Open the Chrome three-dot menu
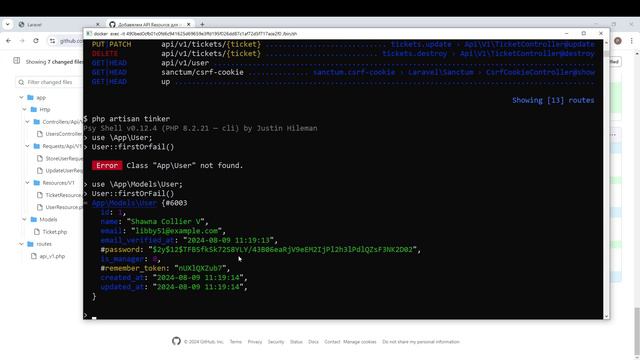The image size is (640, 360). [x=631, y=41]
